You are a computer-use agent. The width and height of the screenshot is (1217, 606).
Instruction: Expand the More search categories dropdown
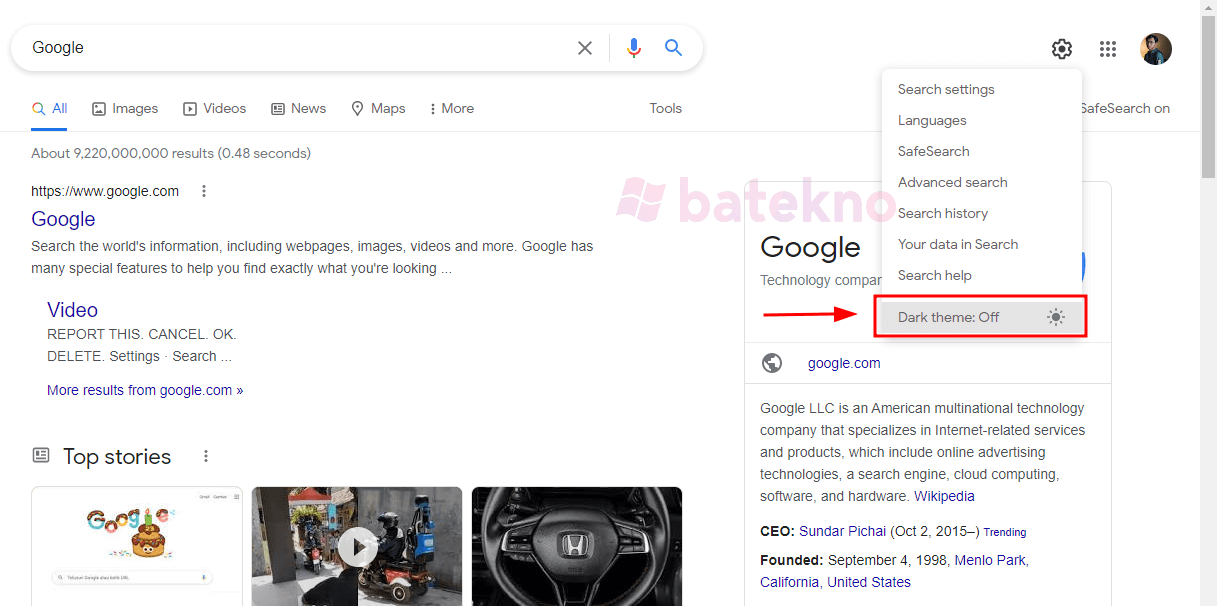(x=450, y=108)
